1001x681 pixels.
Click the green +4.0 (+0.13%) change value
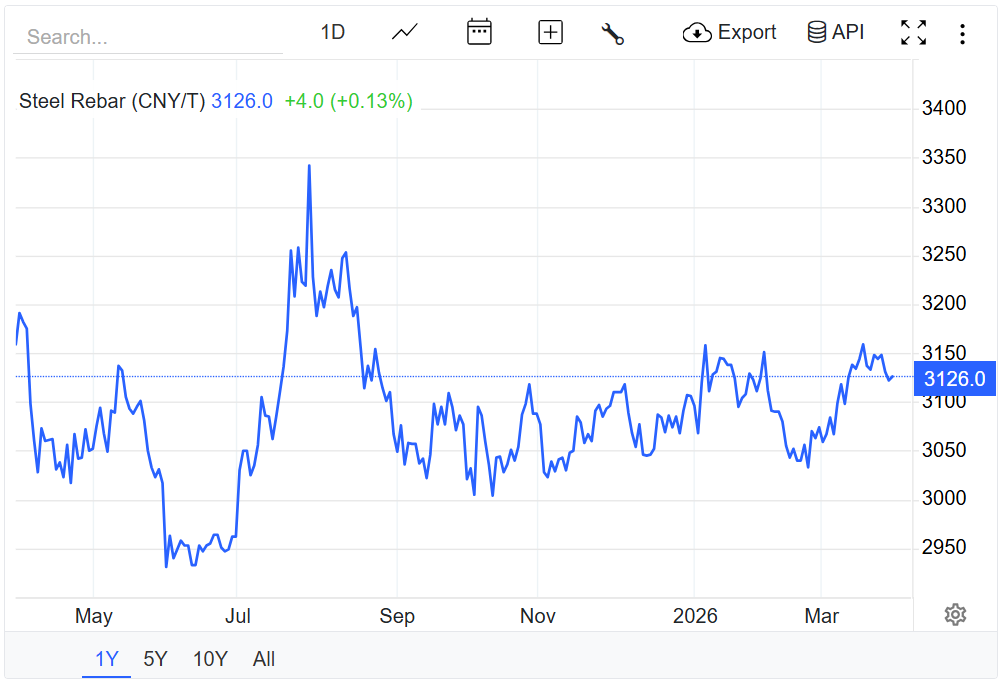(348, 101)
